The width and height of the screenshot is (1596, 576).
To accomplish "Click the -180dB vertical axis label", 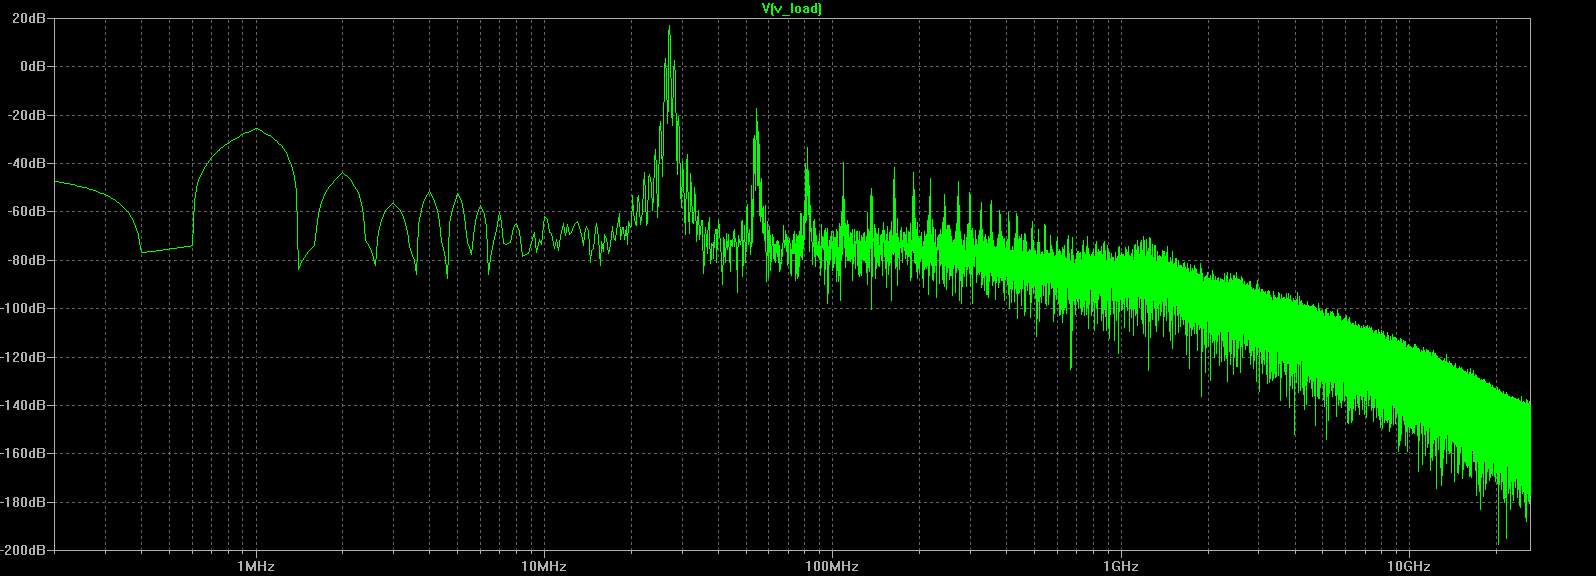I will coord(26,502).
